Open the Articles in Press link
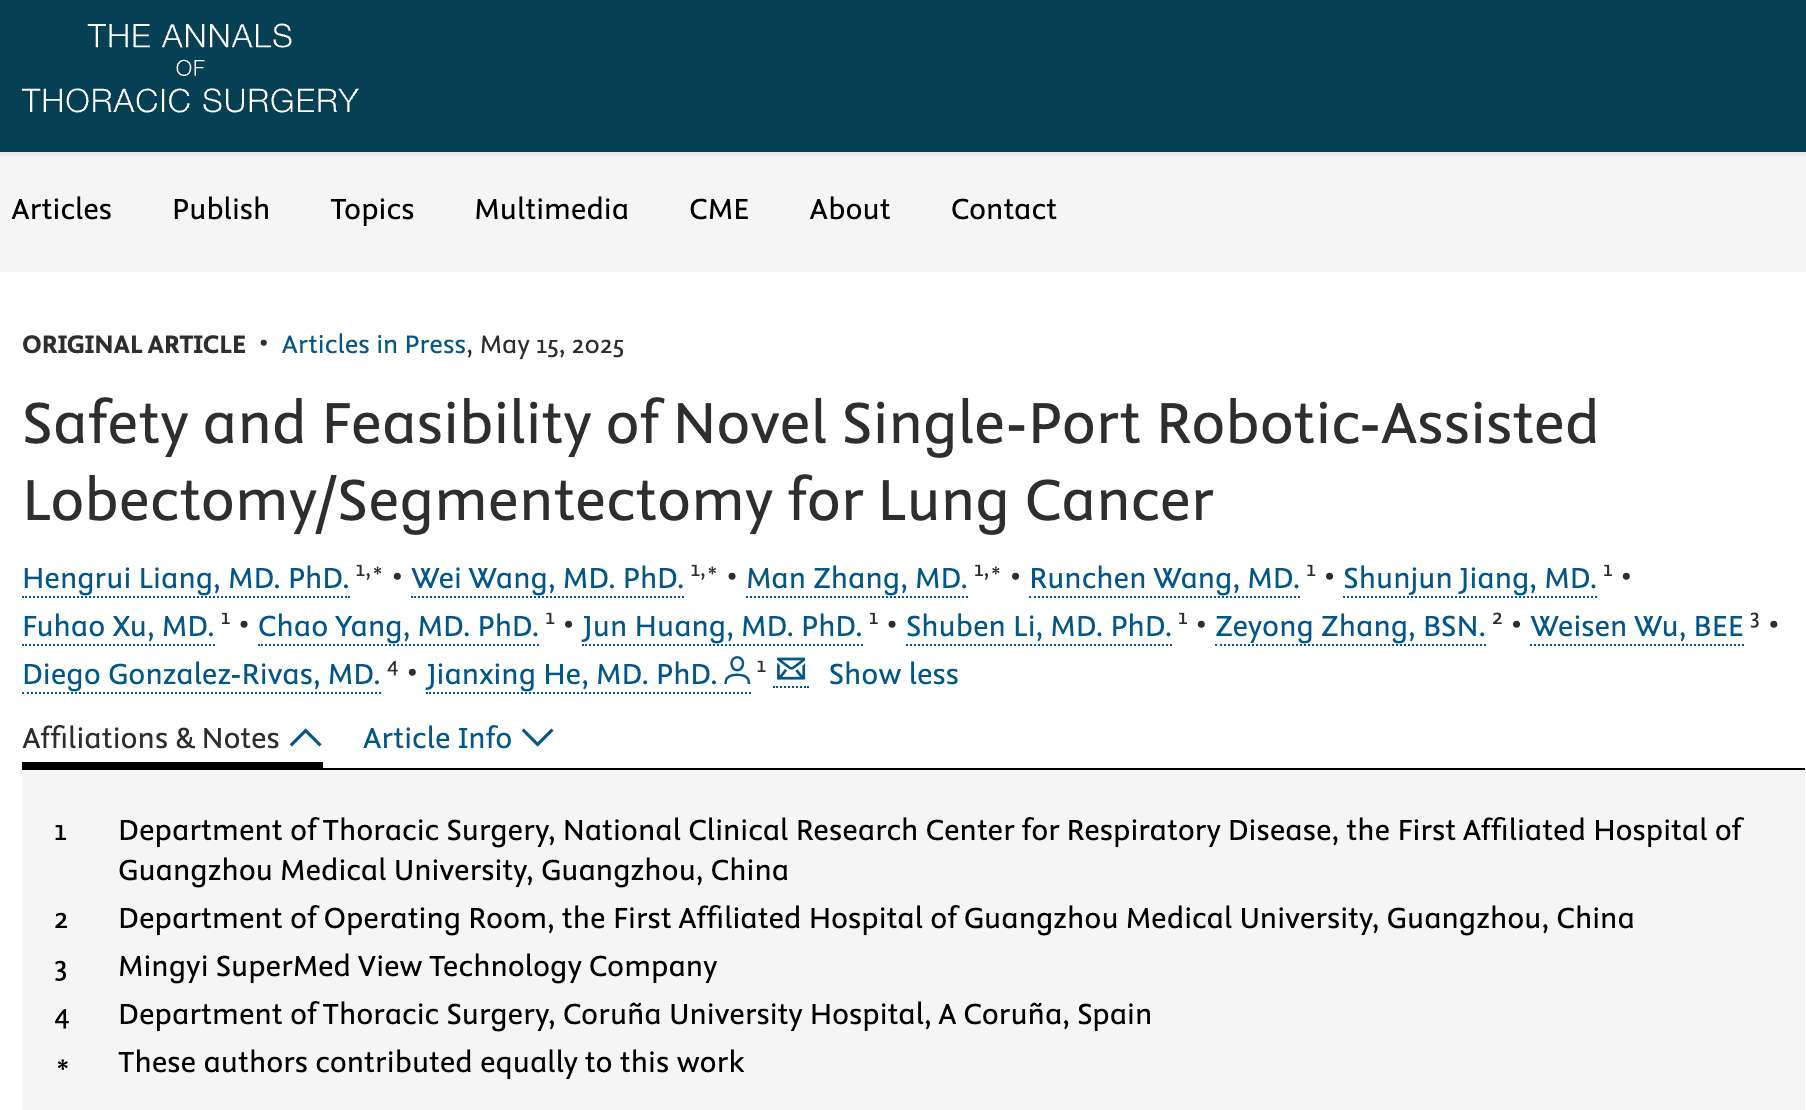 374,345
